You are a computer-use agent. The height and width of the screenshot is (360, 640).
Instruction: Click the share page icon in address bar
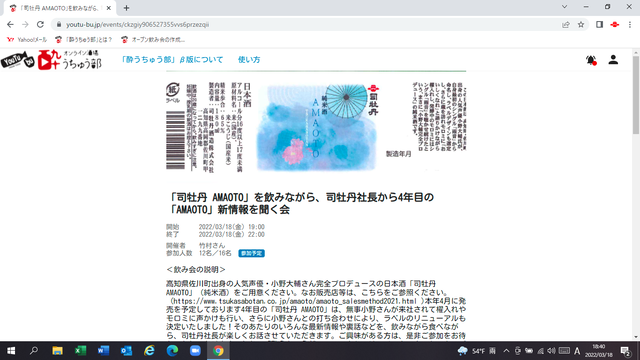[x=566, y=24]
